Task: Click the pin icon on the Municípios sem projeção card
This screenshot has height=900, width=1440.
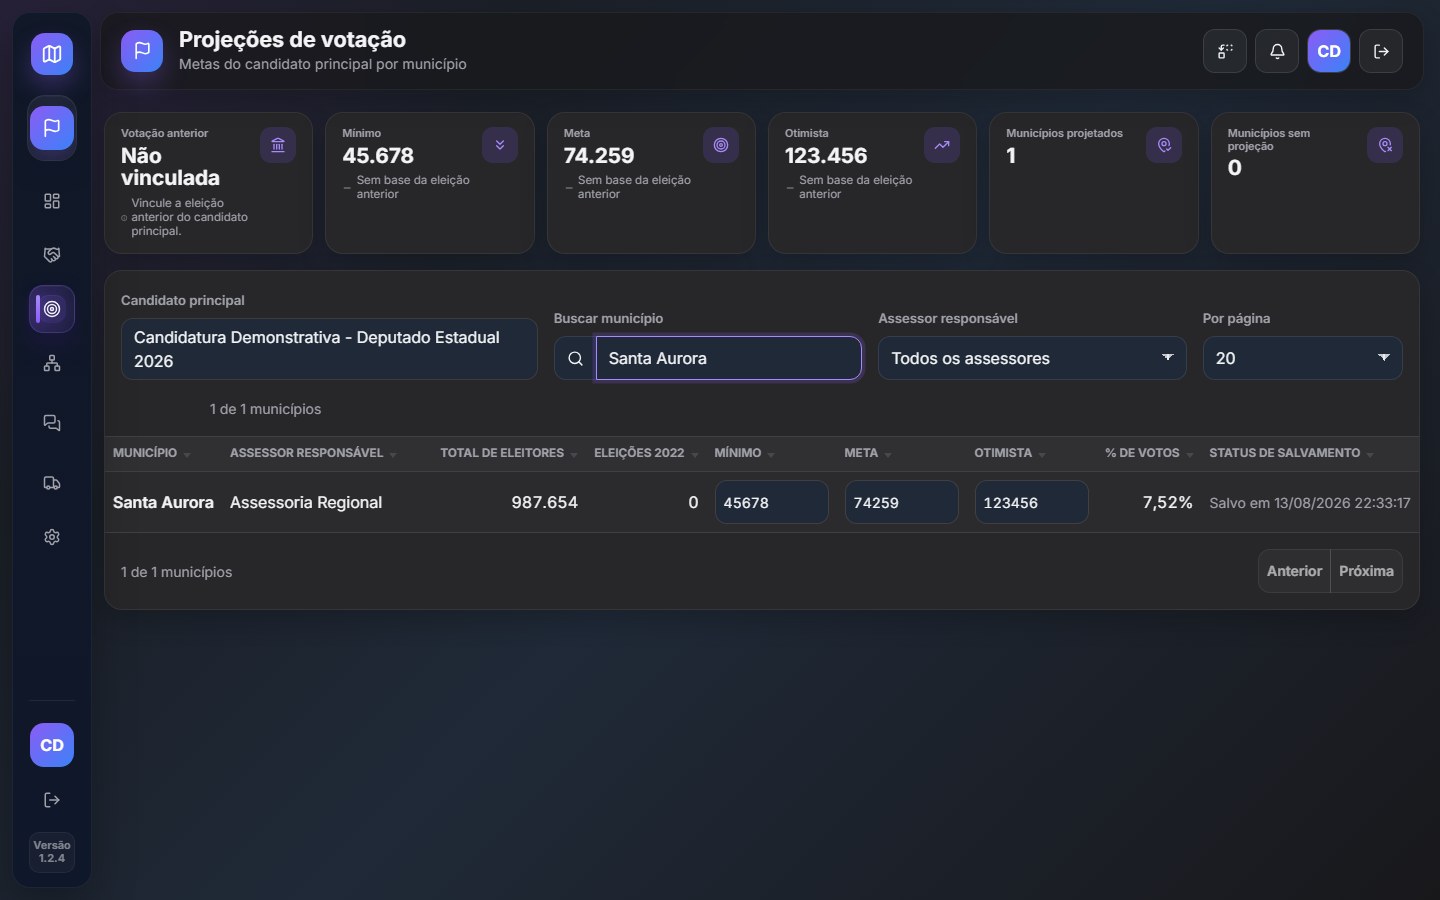Action: tap(1385, 145)
